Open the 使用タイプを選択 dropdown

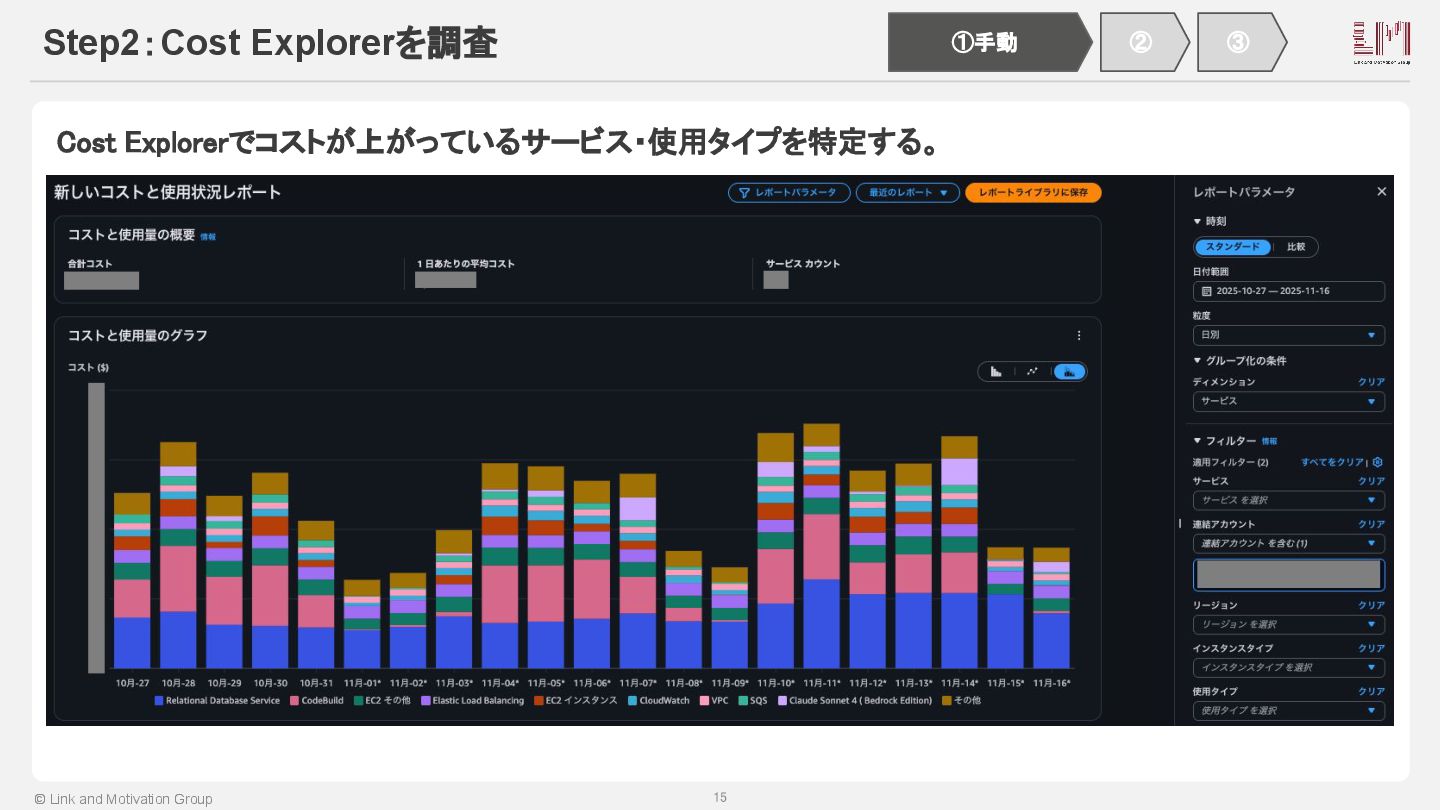[x=1288, y=710]
